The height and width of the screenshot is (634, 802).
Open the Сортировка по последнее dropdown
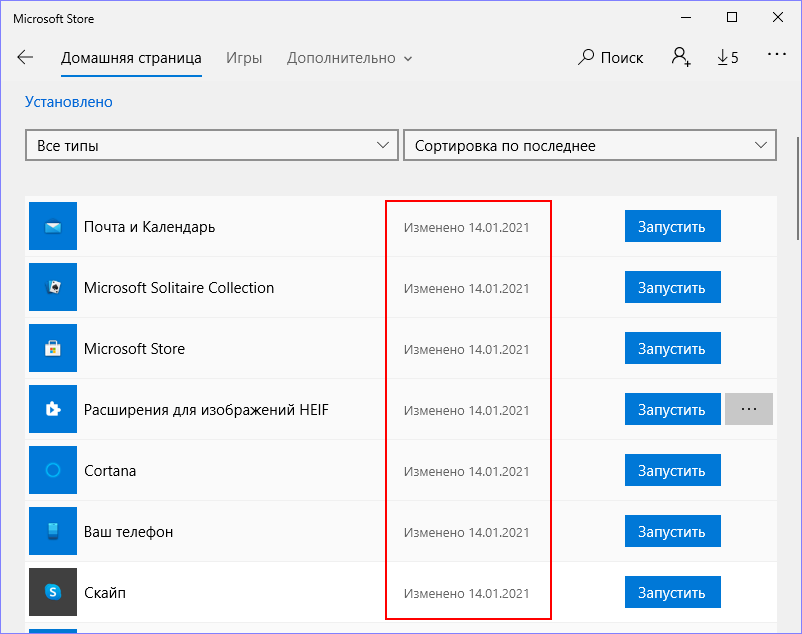tap(590, 145)
